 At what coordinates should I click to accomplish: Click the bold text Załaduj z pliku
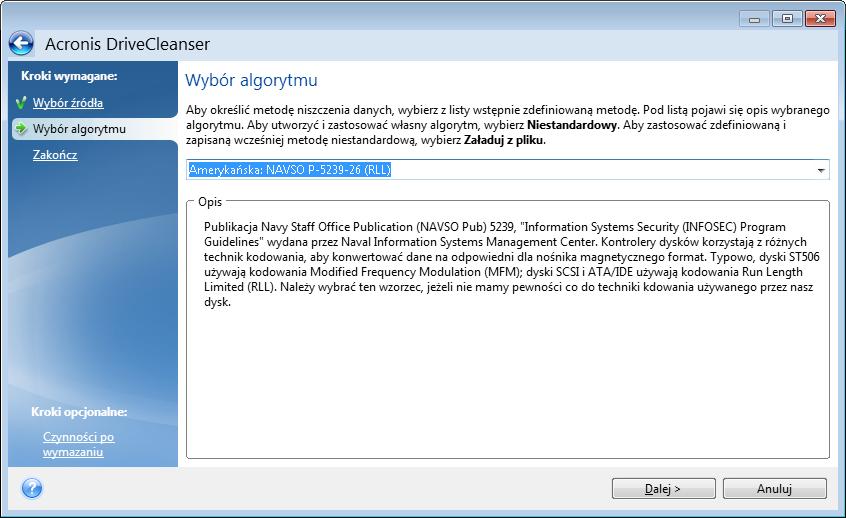pos(504,140)
